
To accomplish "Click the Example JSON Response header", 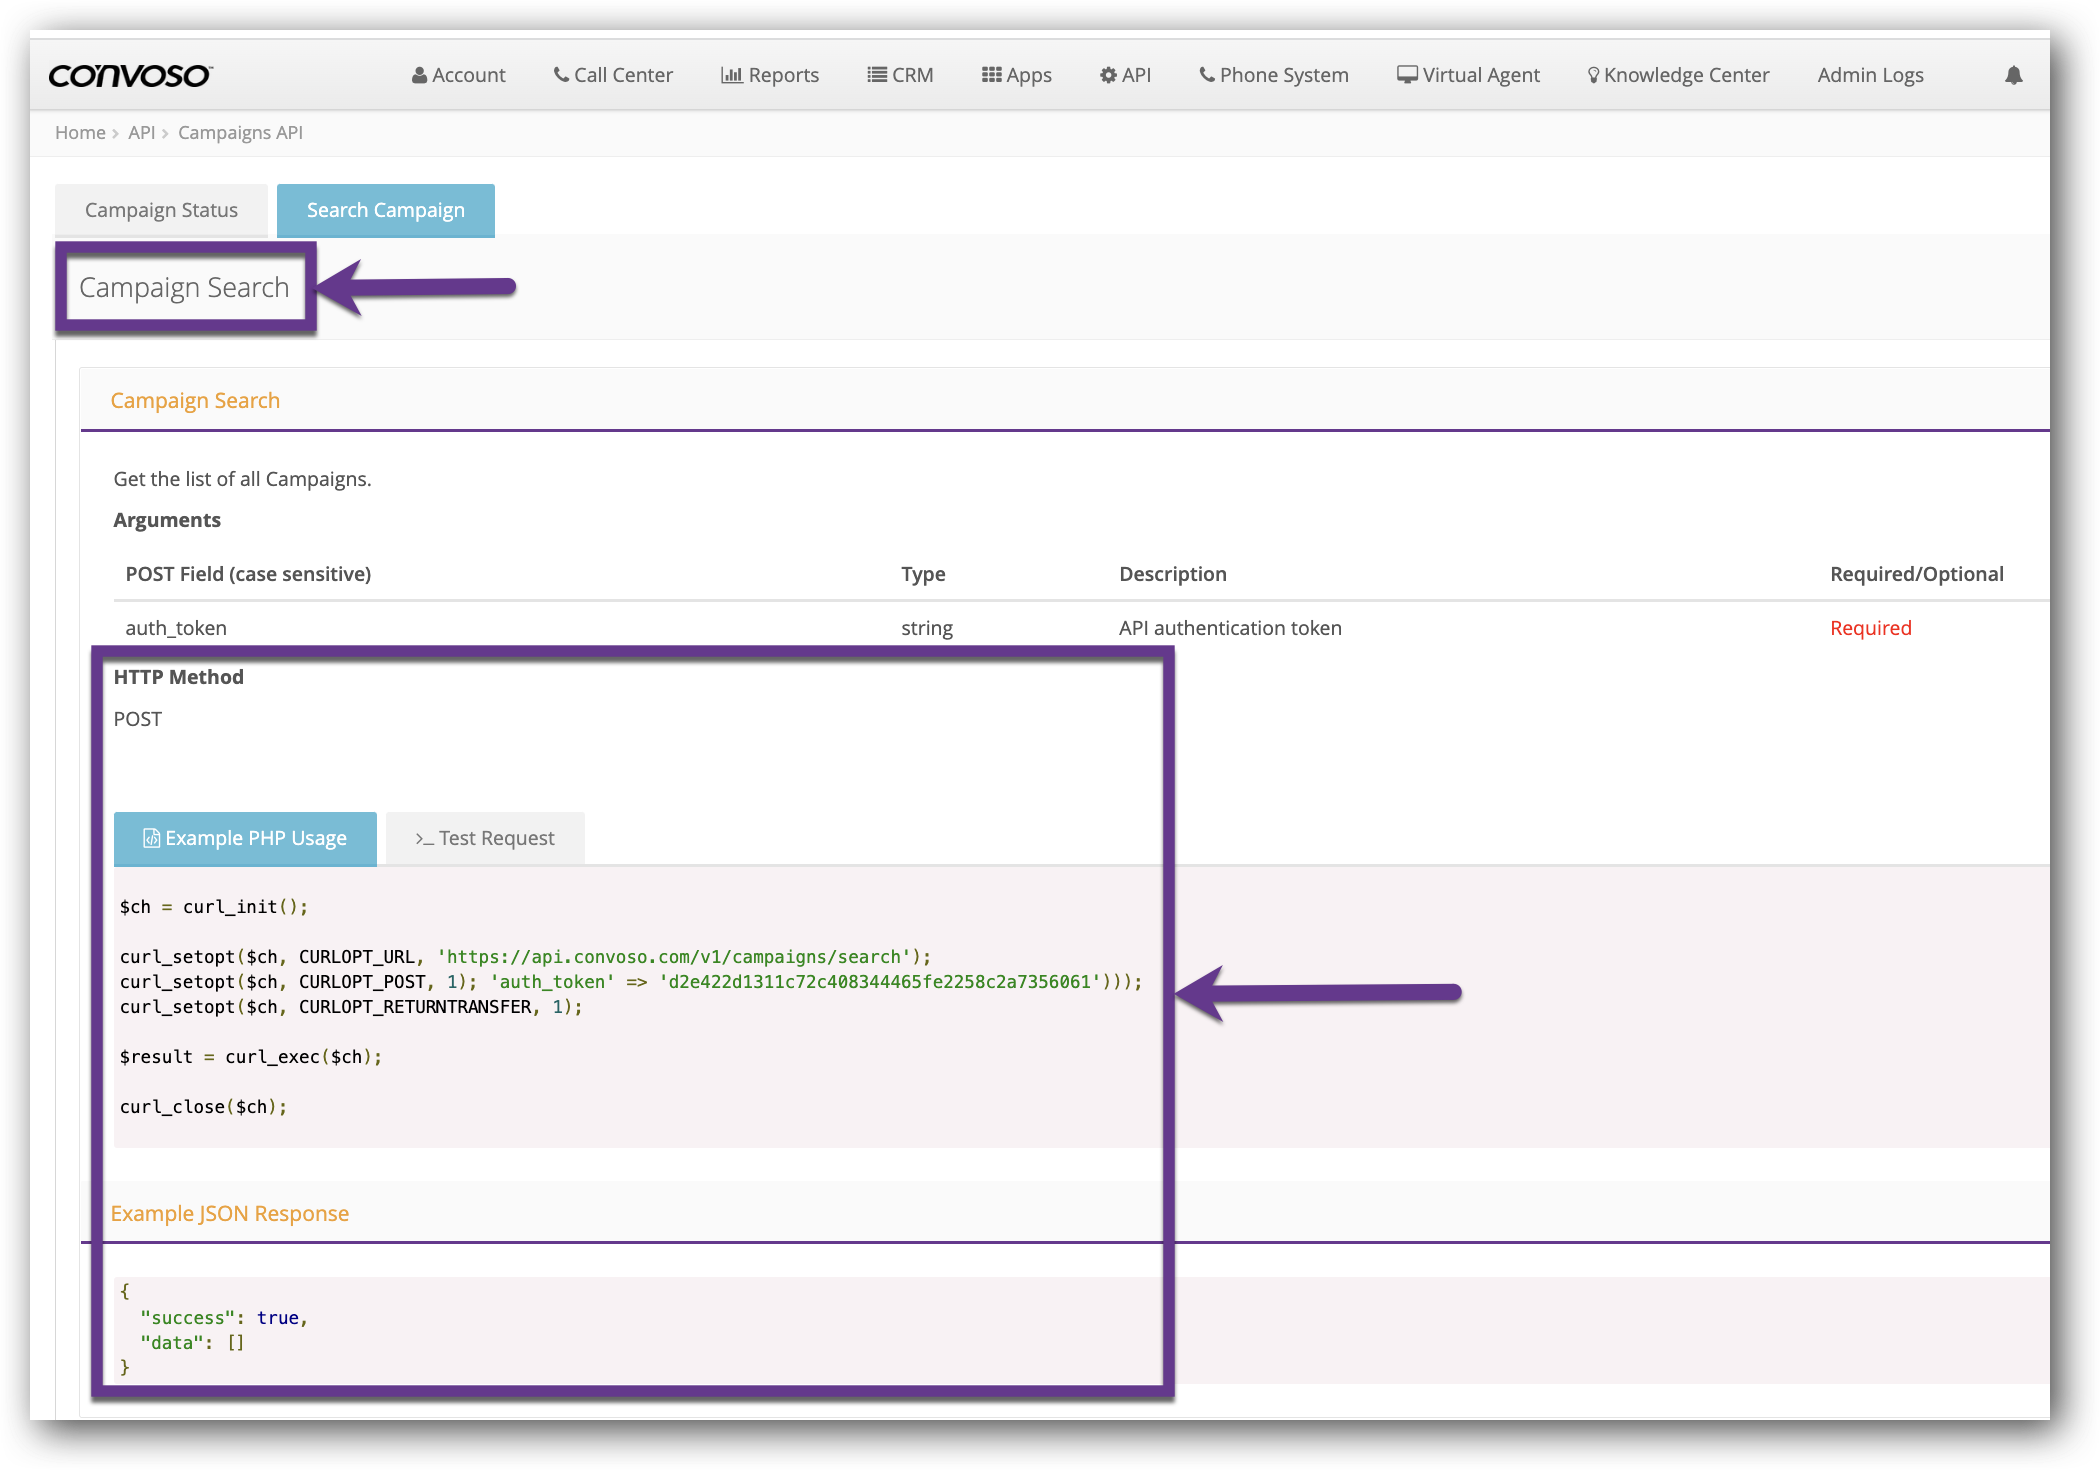I will pos(230,1213).
